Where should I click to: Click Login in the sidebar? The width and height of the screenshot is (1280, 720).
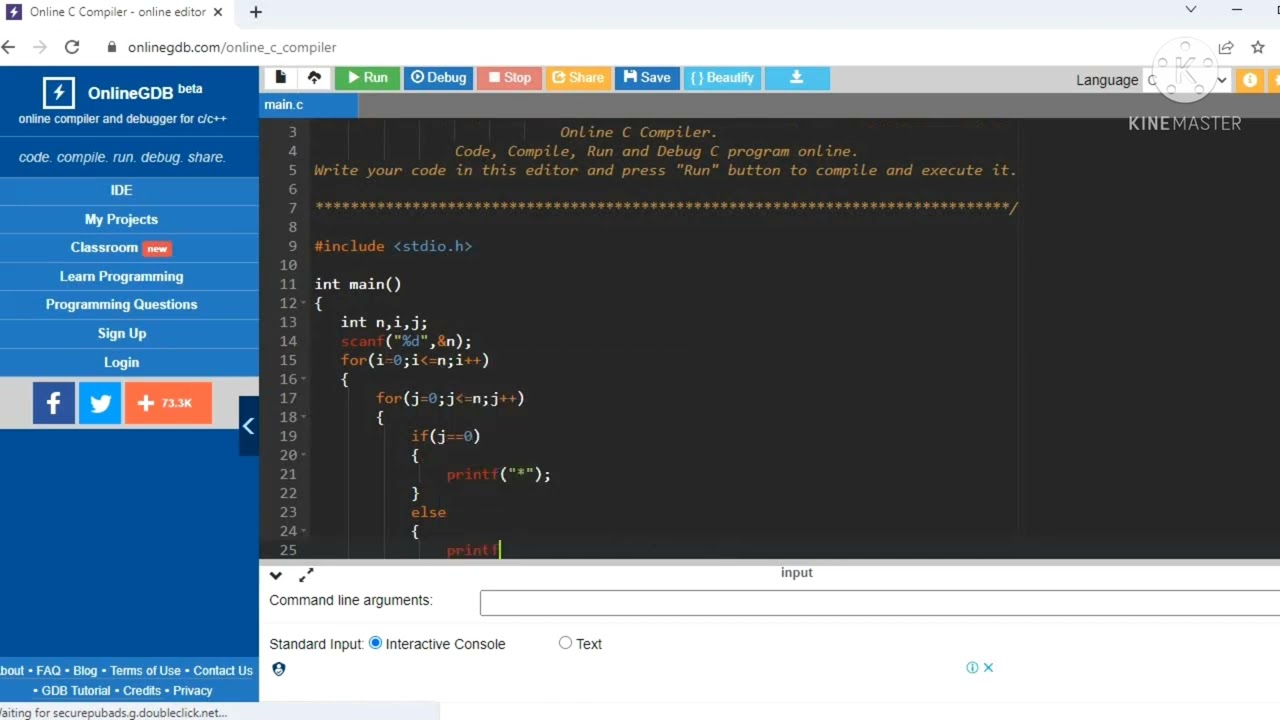pos(122,362)
